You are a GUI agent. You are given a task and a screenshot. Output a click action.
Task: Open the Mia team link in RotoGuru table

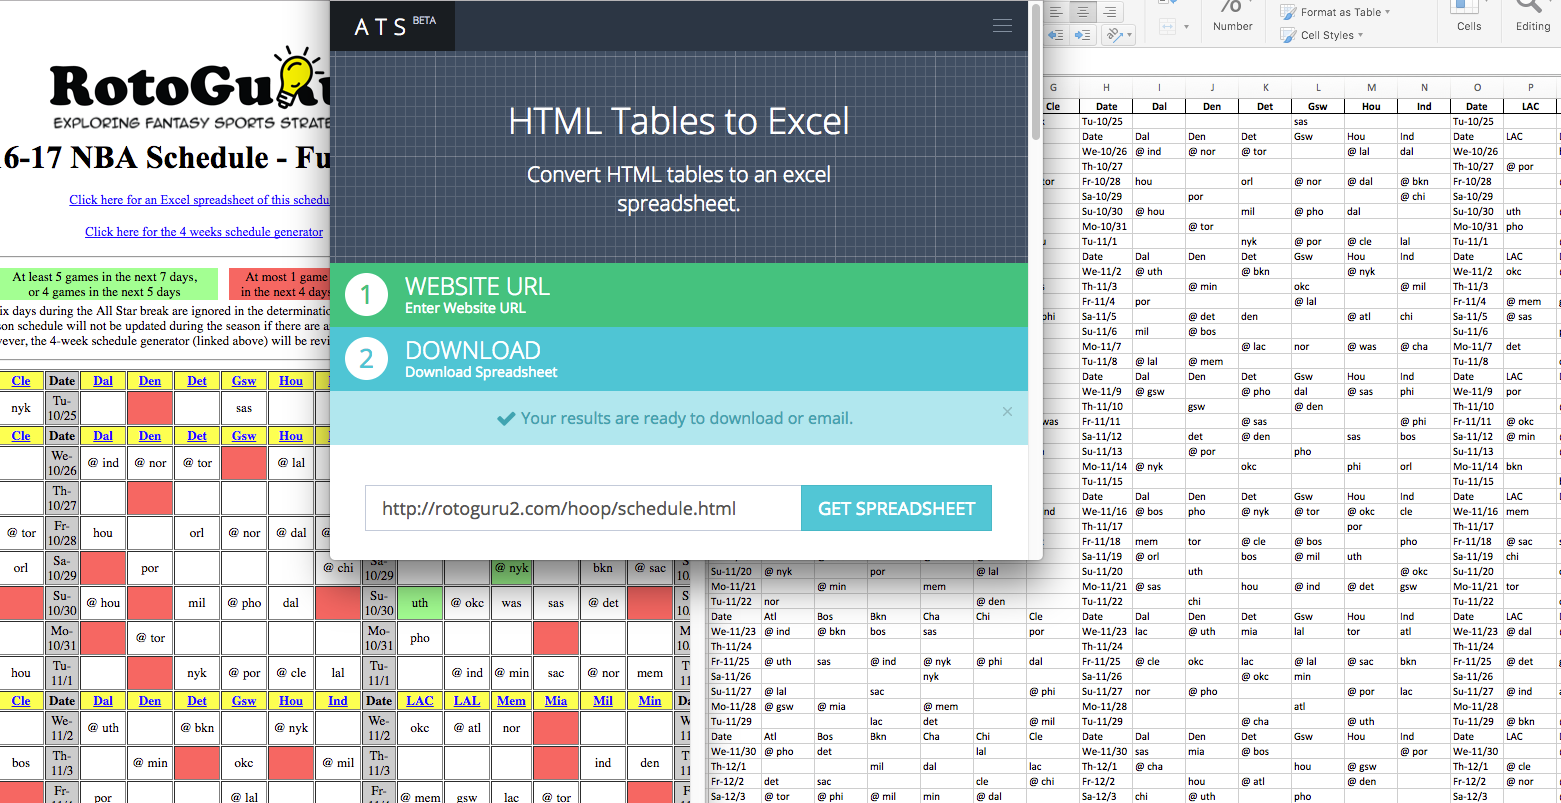click(556, 701)
